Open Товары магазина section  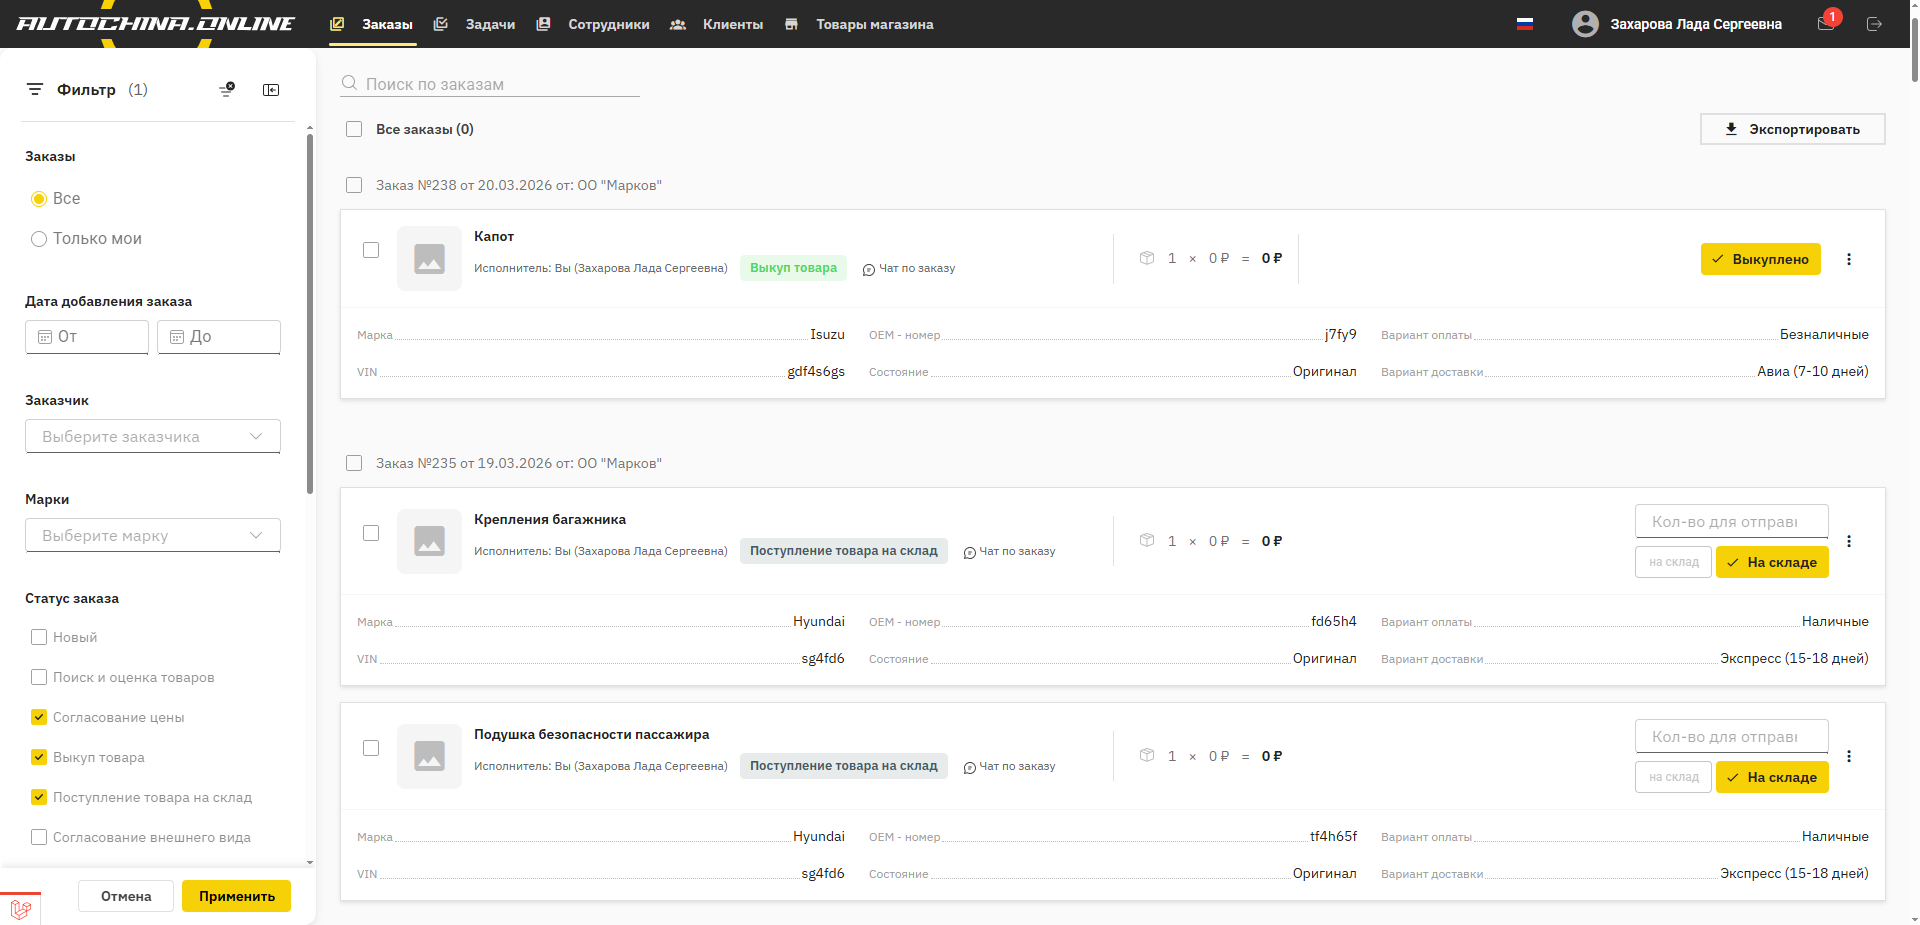(x=859, y=24)
